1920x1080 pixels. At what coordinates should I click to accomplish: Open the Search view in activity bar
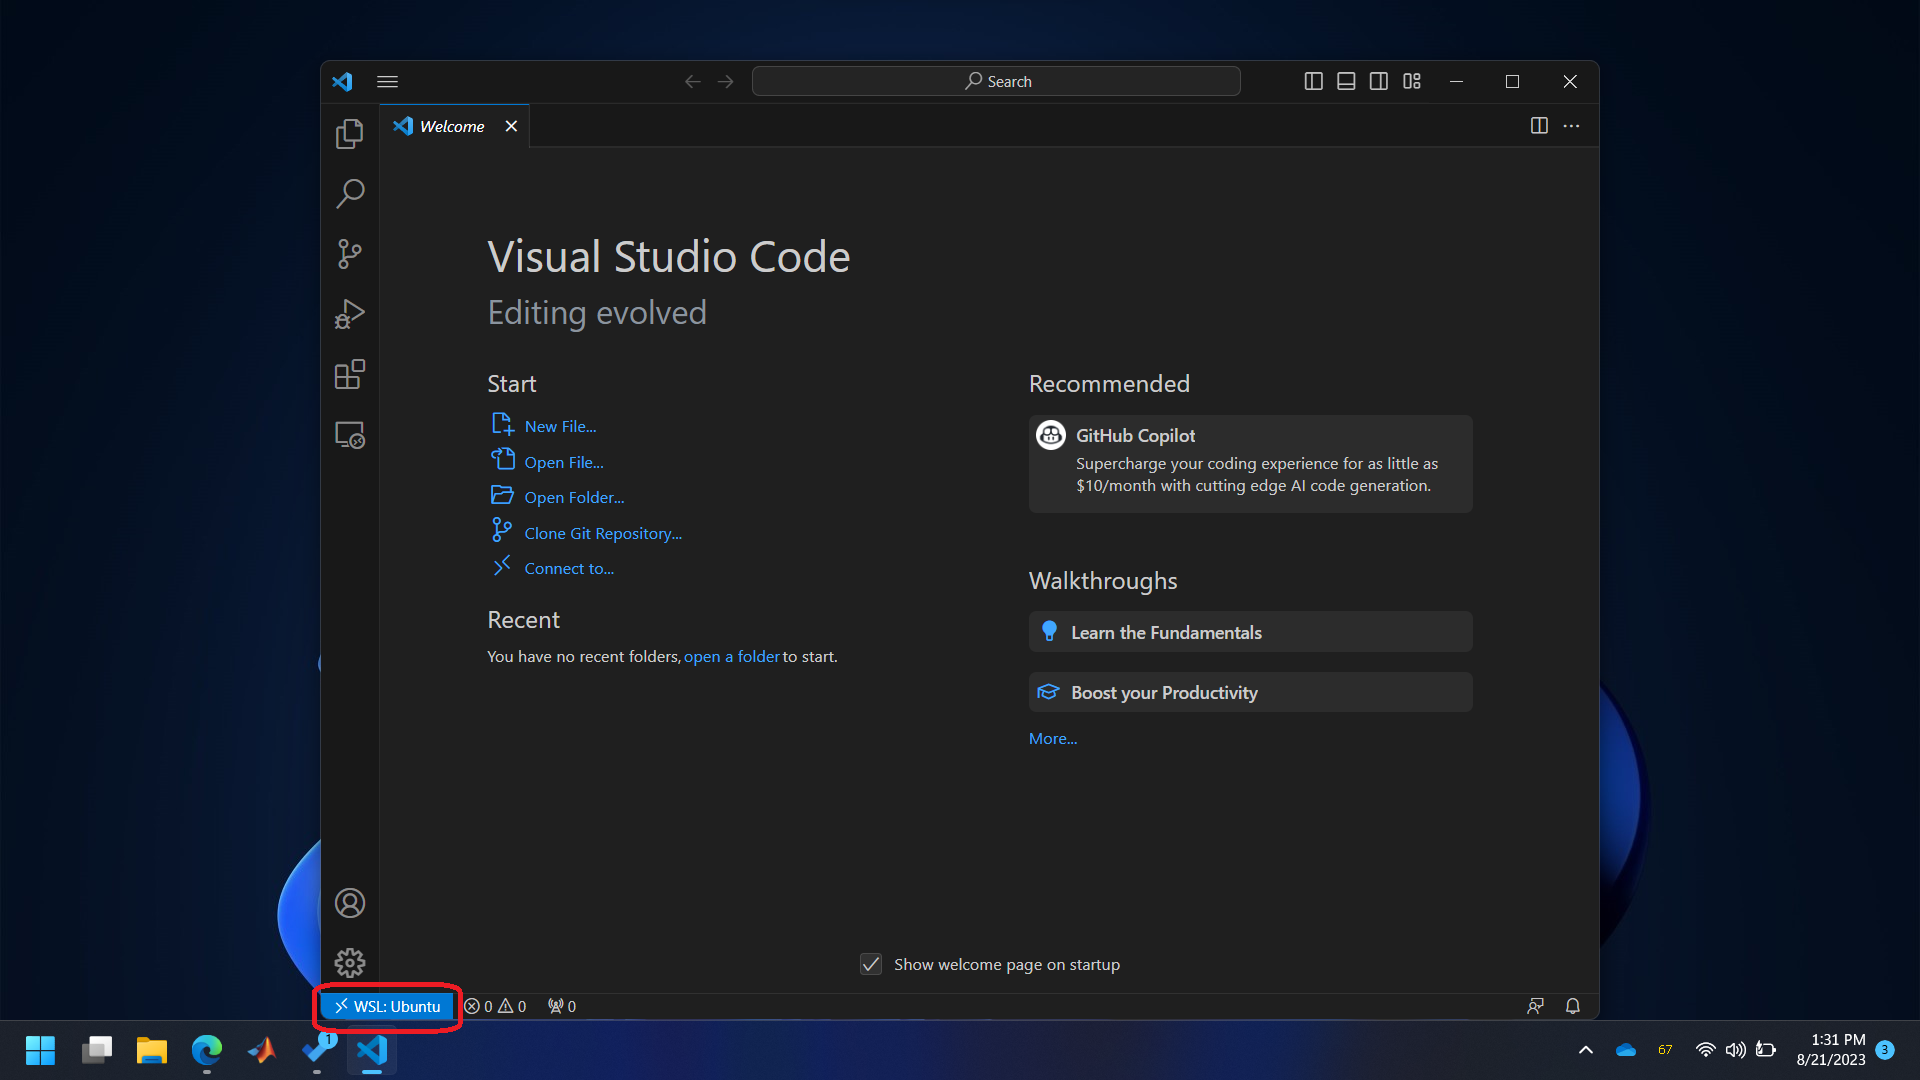[349, 193]
